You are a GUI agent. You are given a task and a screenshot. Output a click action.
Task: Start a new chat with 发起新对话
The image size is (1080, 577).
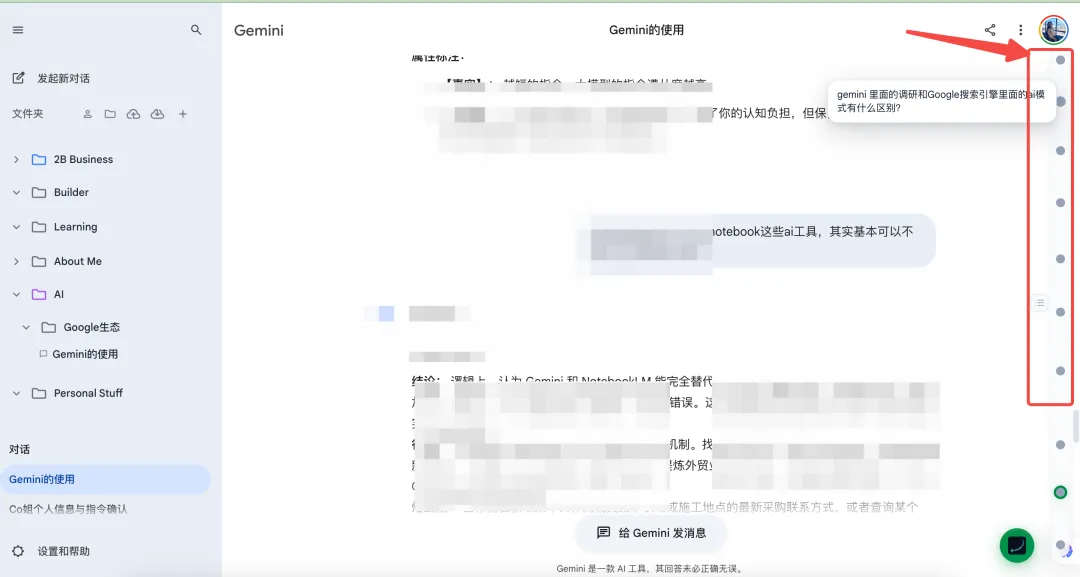click(52, 78)
